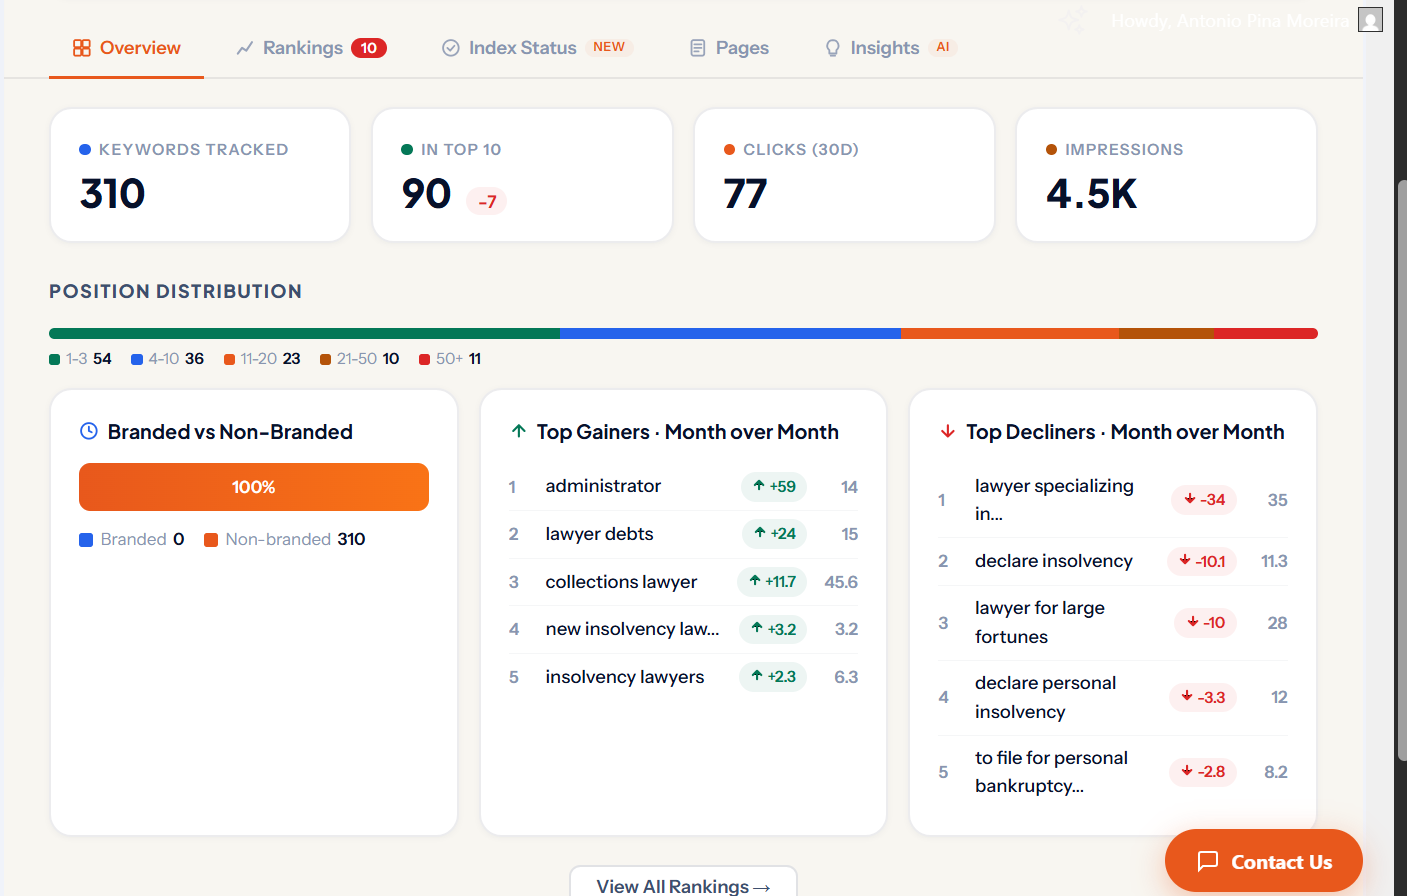Click the down arrow icon beside Top Decliners
Screen dimensions: 1407x896
[x=948, y=431]
